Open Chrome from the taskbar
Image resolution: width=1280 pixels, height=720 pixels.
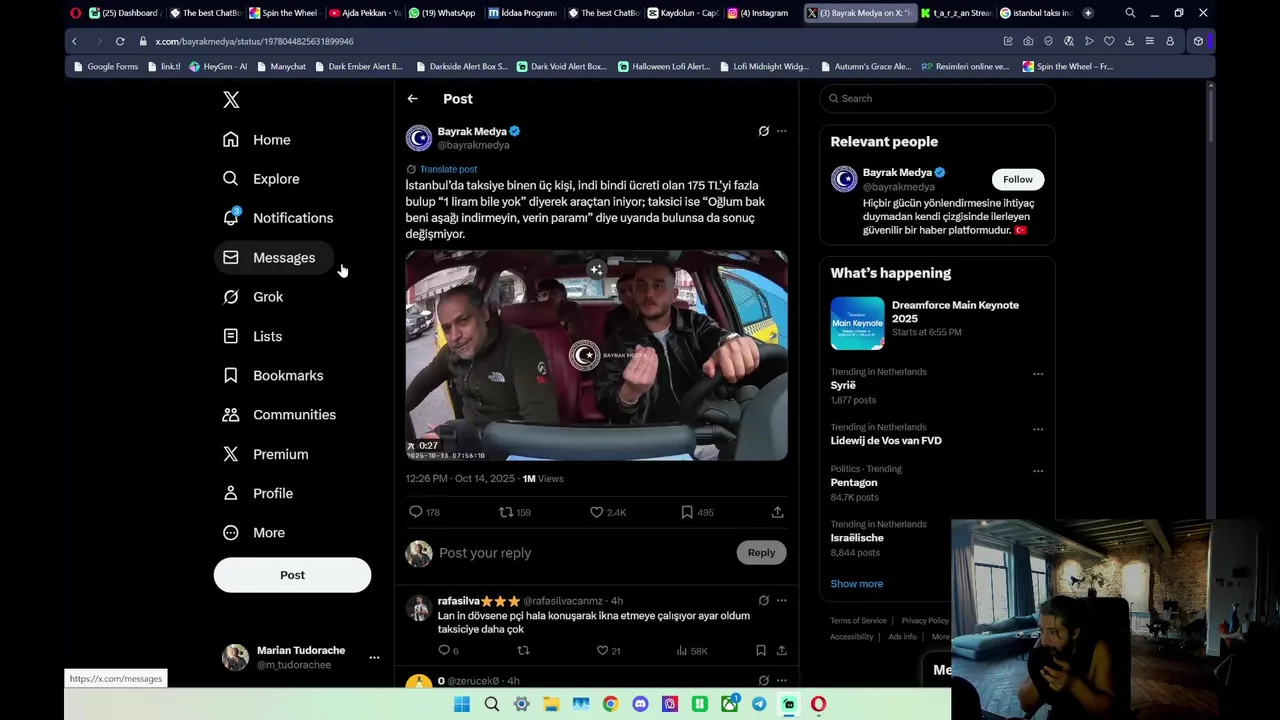tap(610, 704)
